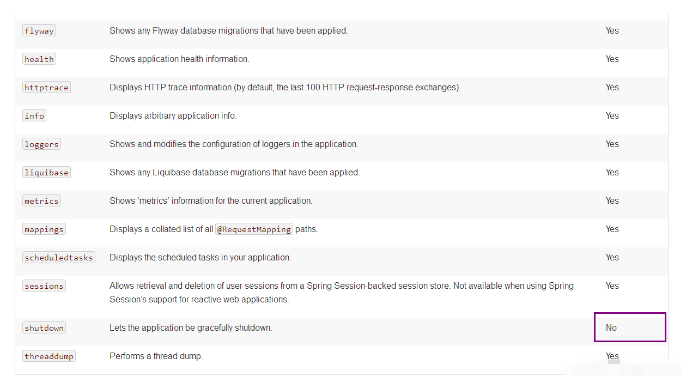The height and width of the screenshot is (386, 682).
Task: Select the threaddump endpoint ID
Action: (49, 356)
